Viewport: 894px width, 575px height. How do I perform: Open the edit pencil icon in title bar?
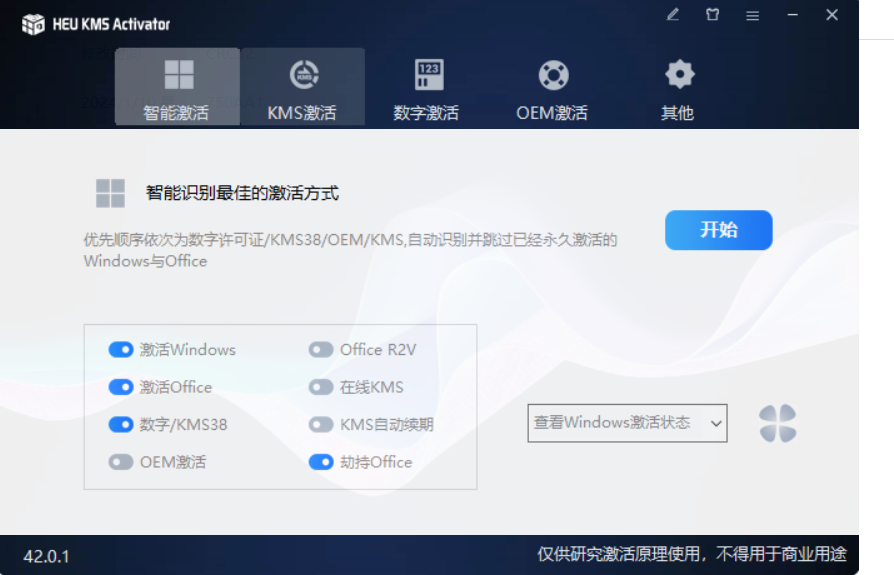673,15
